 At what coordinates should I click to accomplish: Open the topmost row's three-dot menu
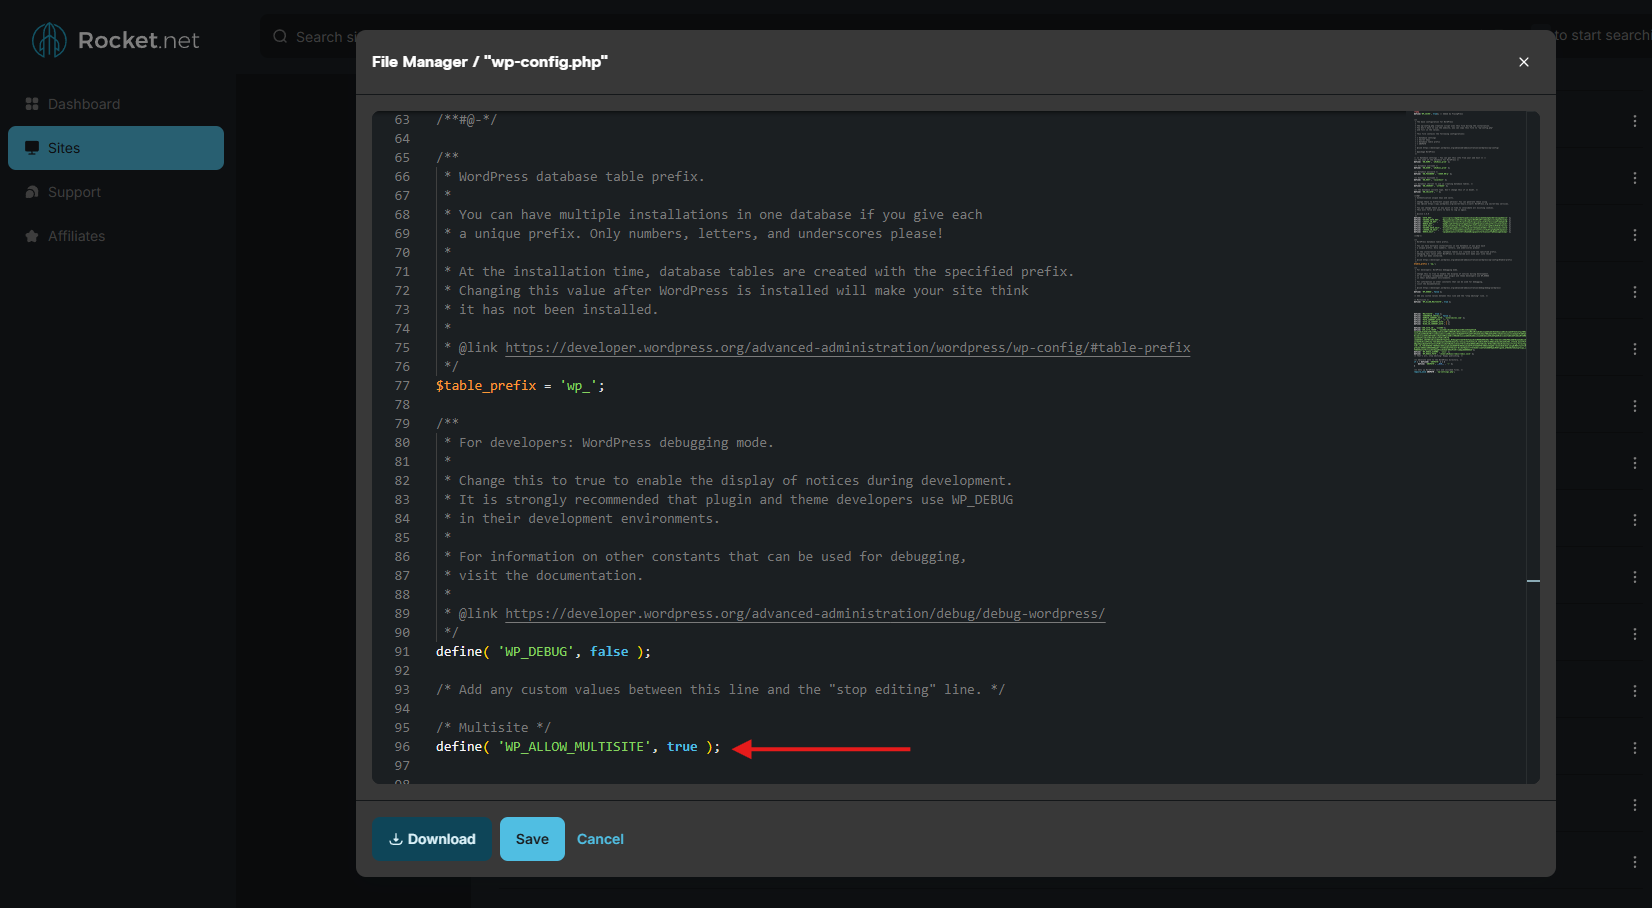(x=1635, y=121)
